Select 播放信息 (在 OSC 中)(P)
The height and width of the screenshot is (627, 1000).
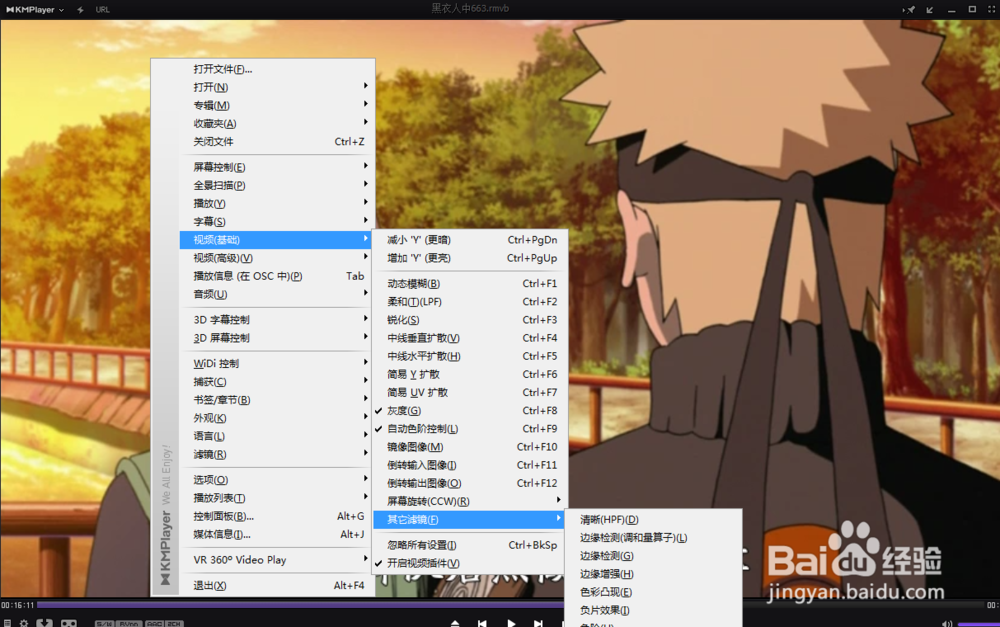point(277,276)
